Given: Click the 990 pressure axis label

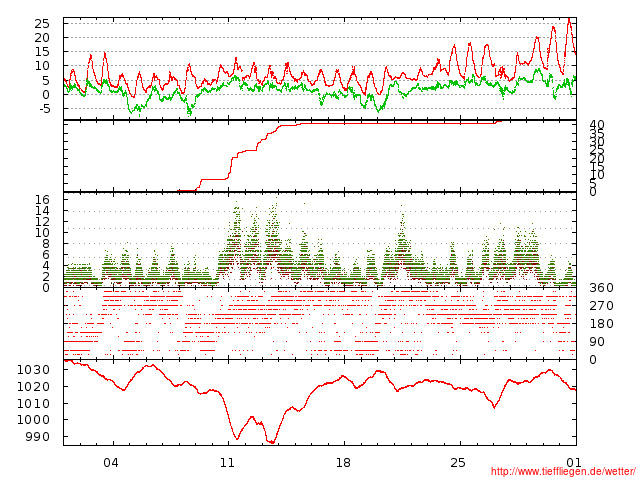Looking at the screenshot, I should pyautogui.click(x=37, y=437).
